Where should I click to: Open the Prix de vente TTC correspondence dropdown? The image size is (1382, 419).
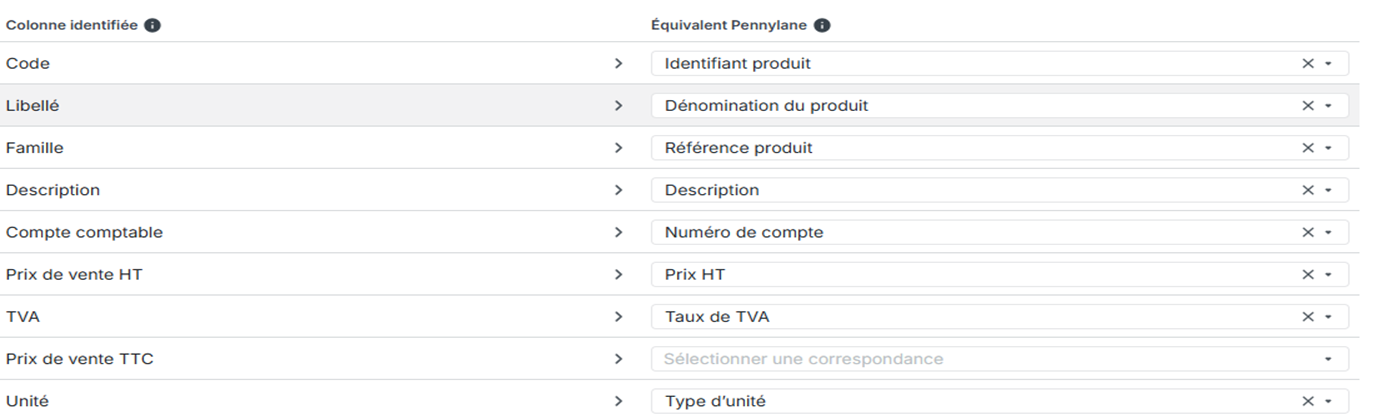[1000, 359]
